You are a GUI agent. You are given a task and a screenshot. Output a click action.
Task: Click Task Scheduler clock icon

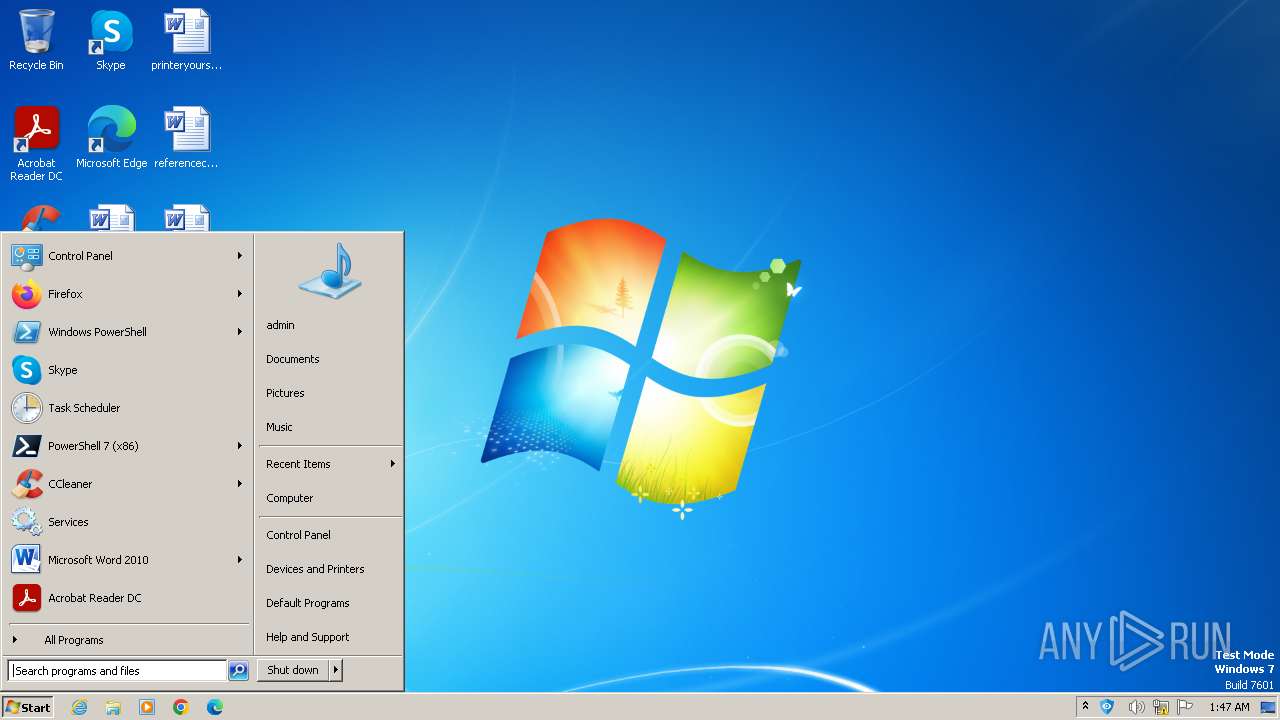tap(26, 408)
